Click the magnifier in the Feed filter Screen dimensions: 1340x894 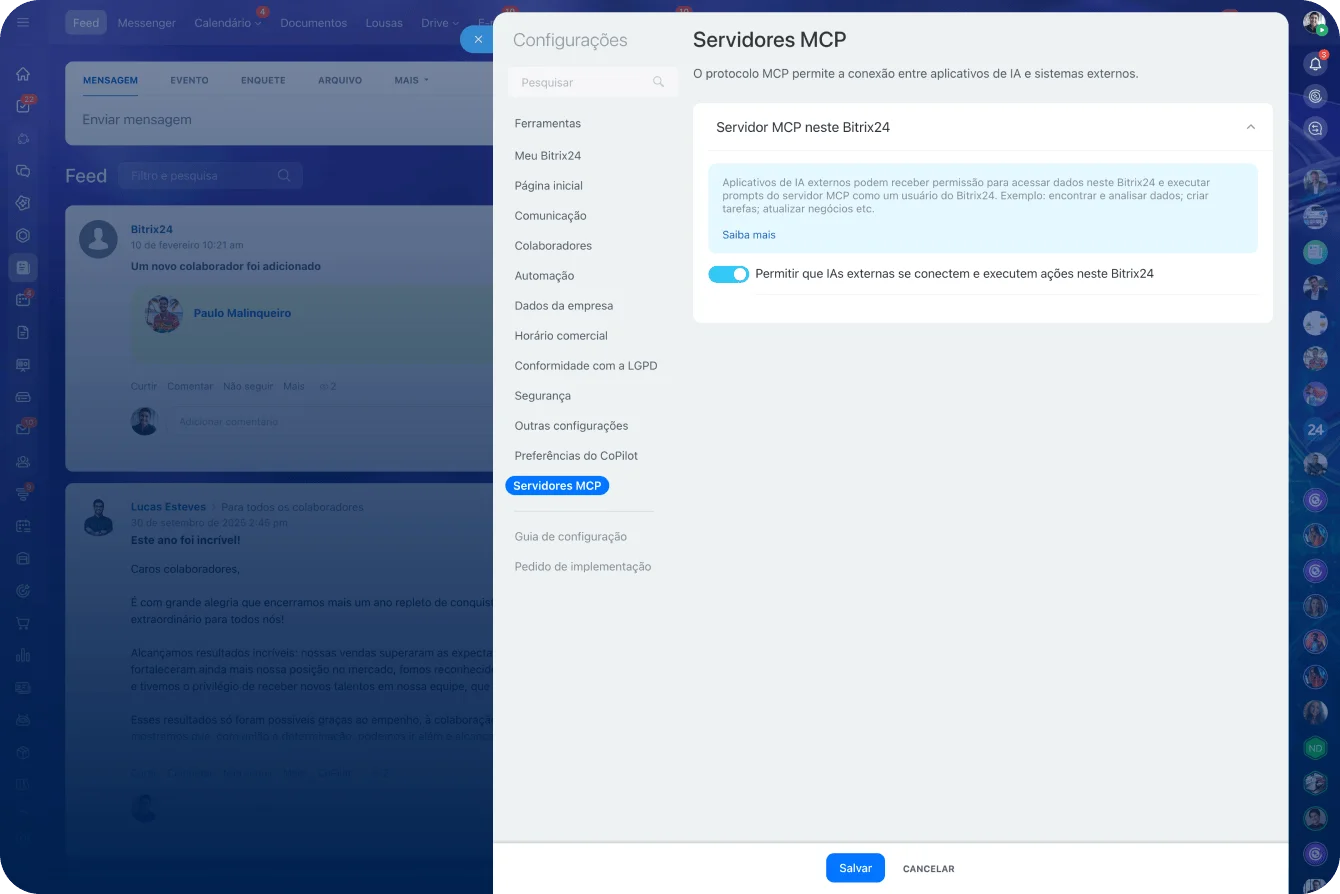284,176
